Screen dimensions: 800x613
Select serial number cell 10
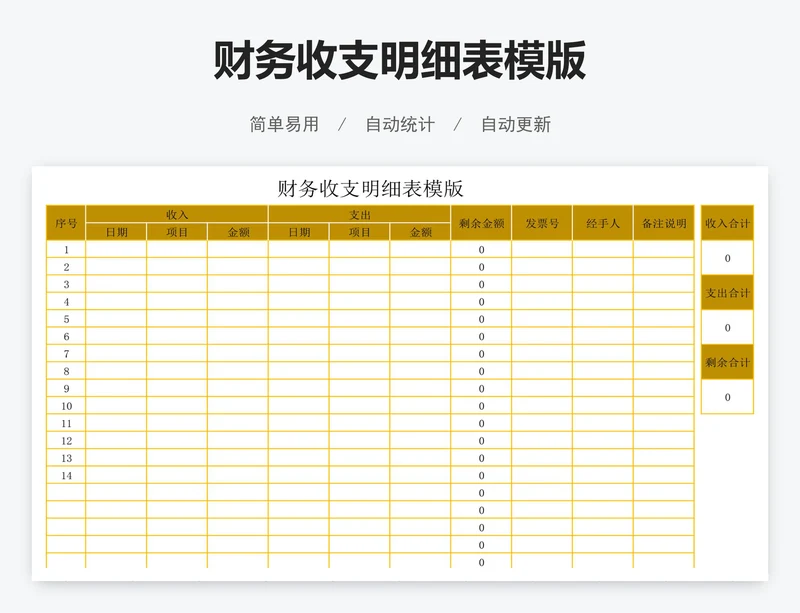tap(66, 406)
